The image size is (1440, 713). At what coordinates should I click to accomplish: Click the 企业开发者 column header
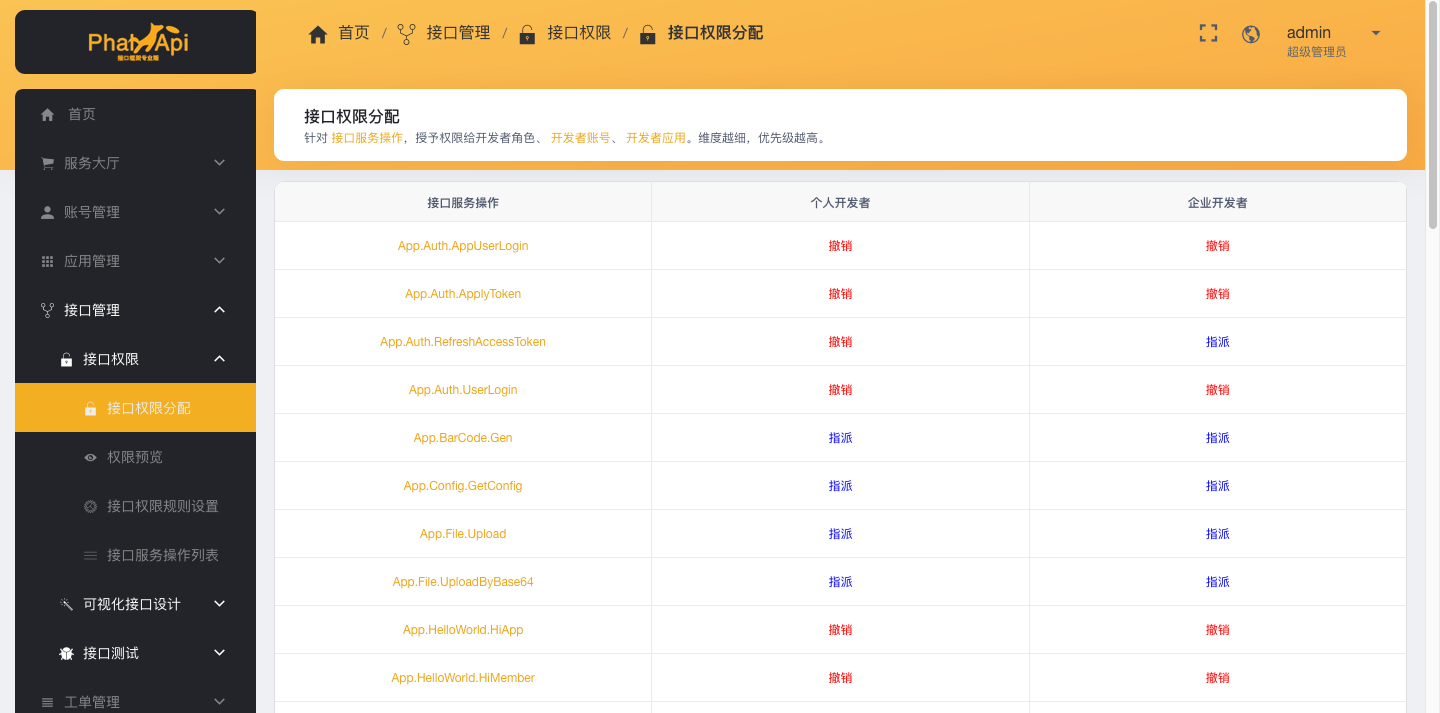[x=1217, y=203]
